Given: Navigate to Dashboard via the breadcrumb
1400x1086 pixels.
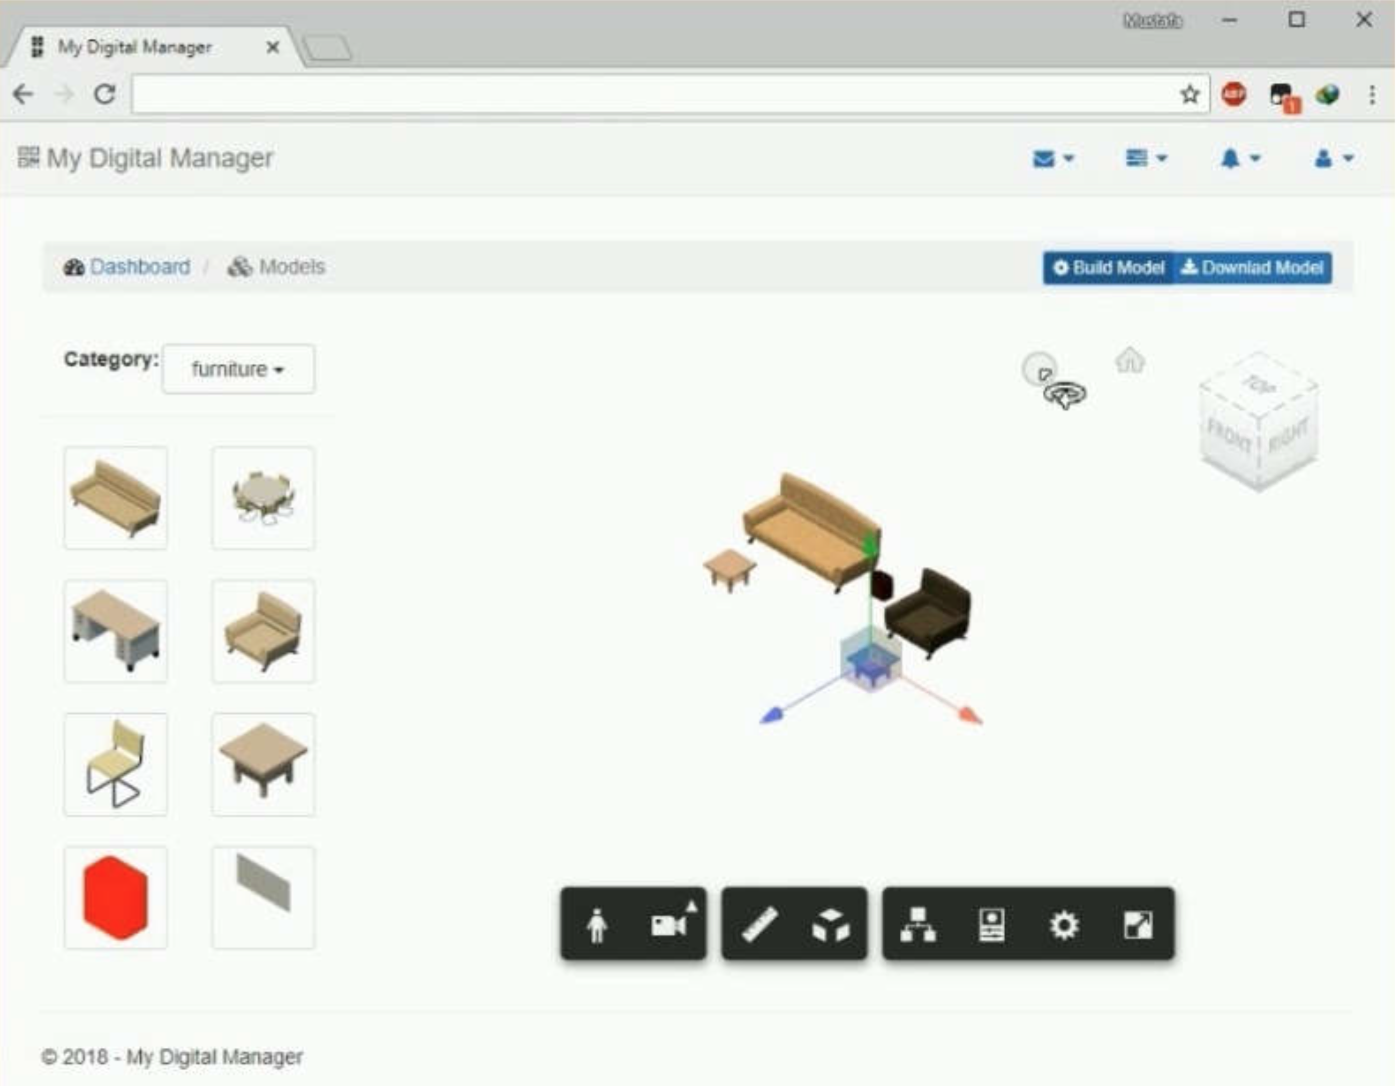Looking at the screenshot, I should point(140,266).
